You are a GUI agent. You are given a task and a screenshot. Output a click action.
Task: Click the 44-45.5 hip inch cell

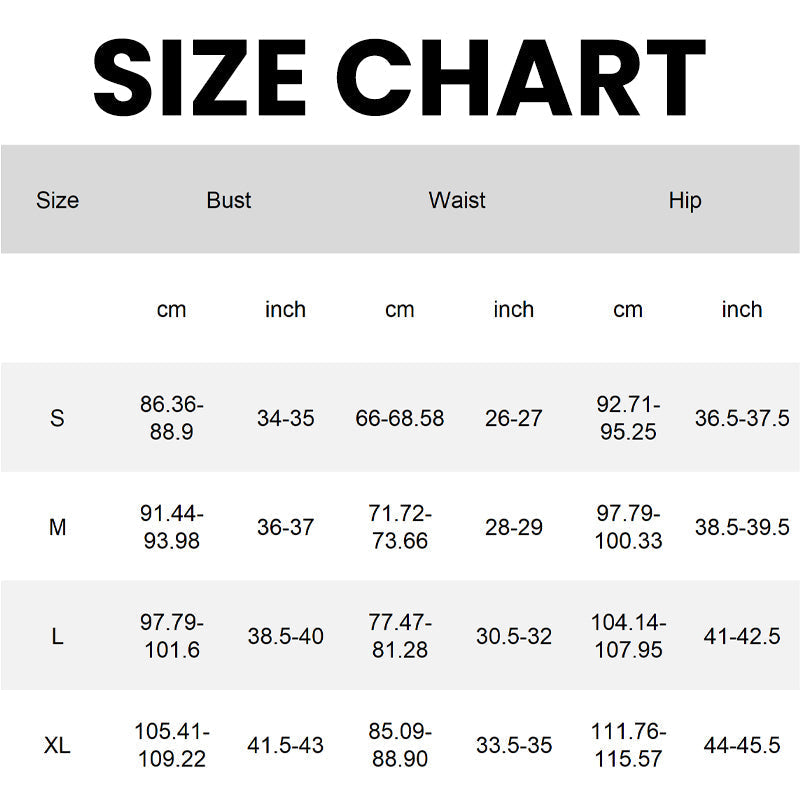click(x=742, y=745)
